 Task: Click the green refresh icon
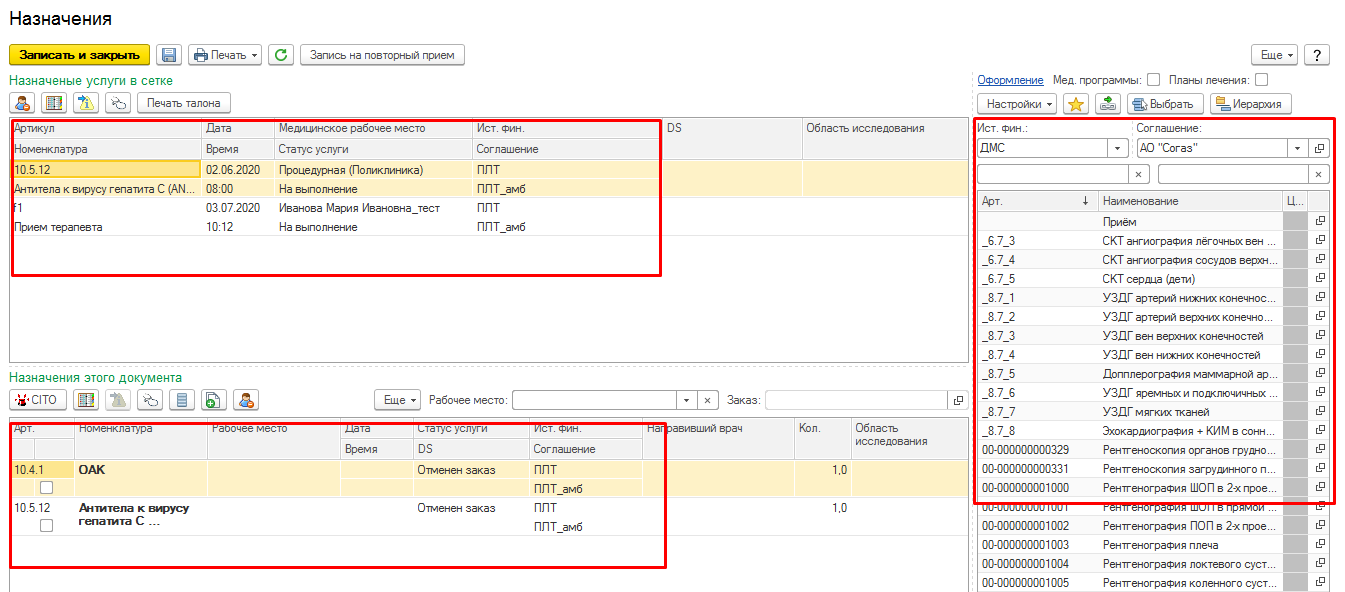coord(281,55)
